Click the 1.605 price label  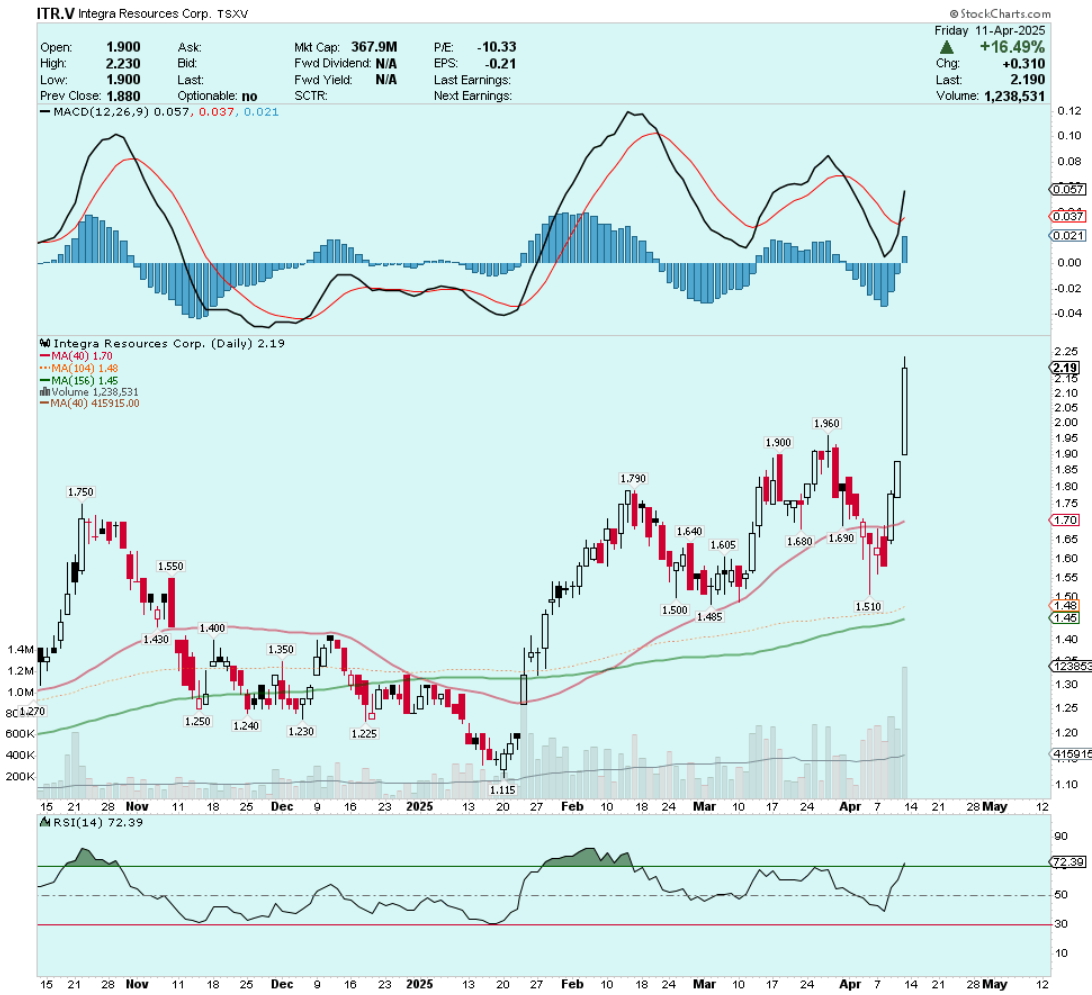click(723, 545)
